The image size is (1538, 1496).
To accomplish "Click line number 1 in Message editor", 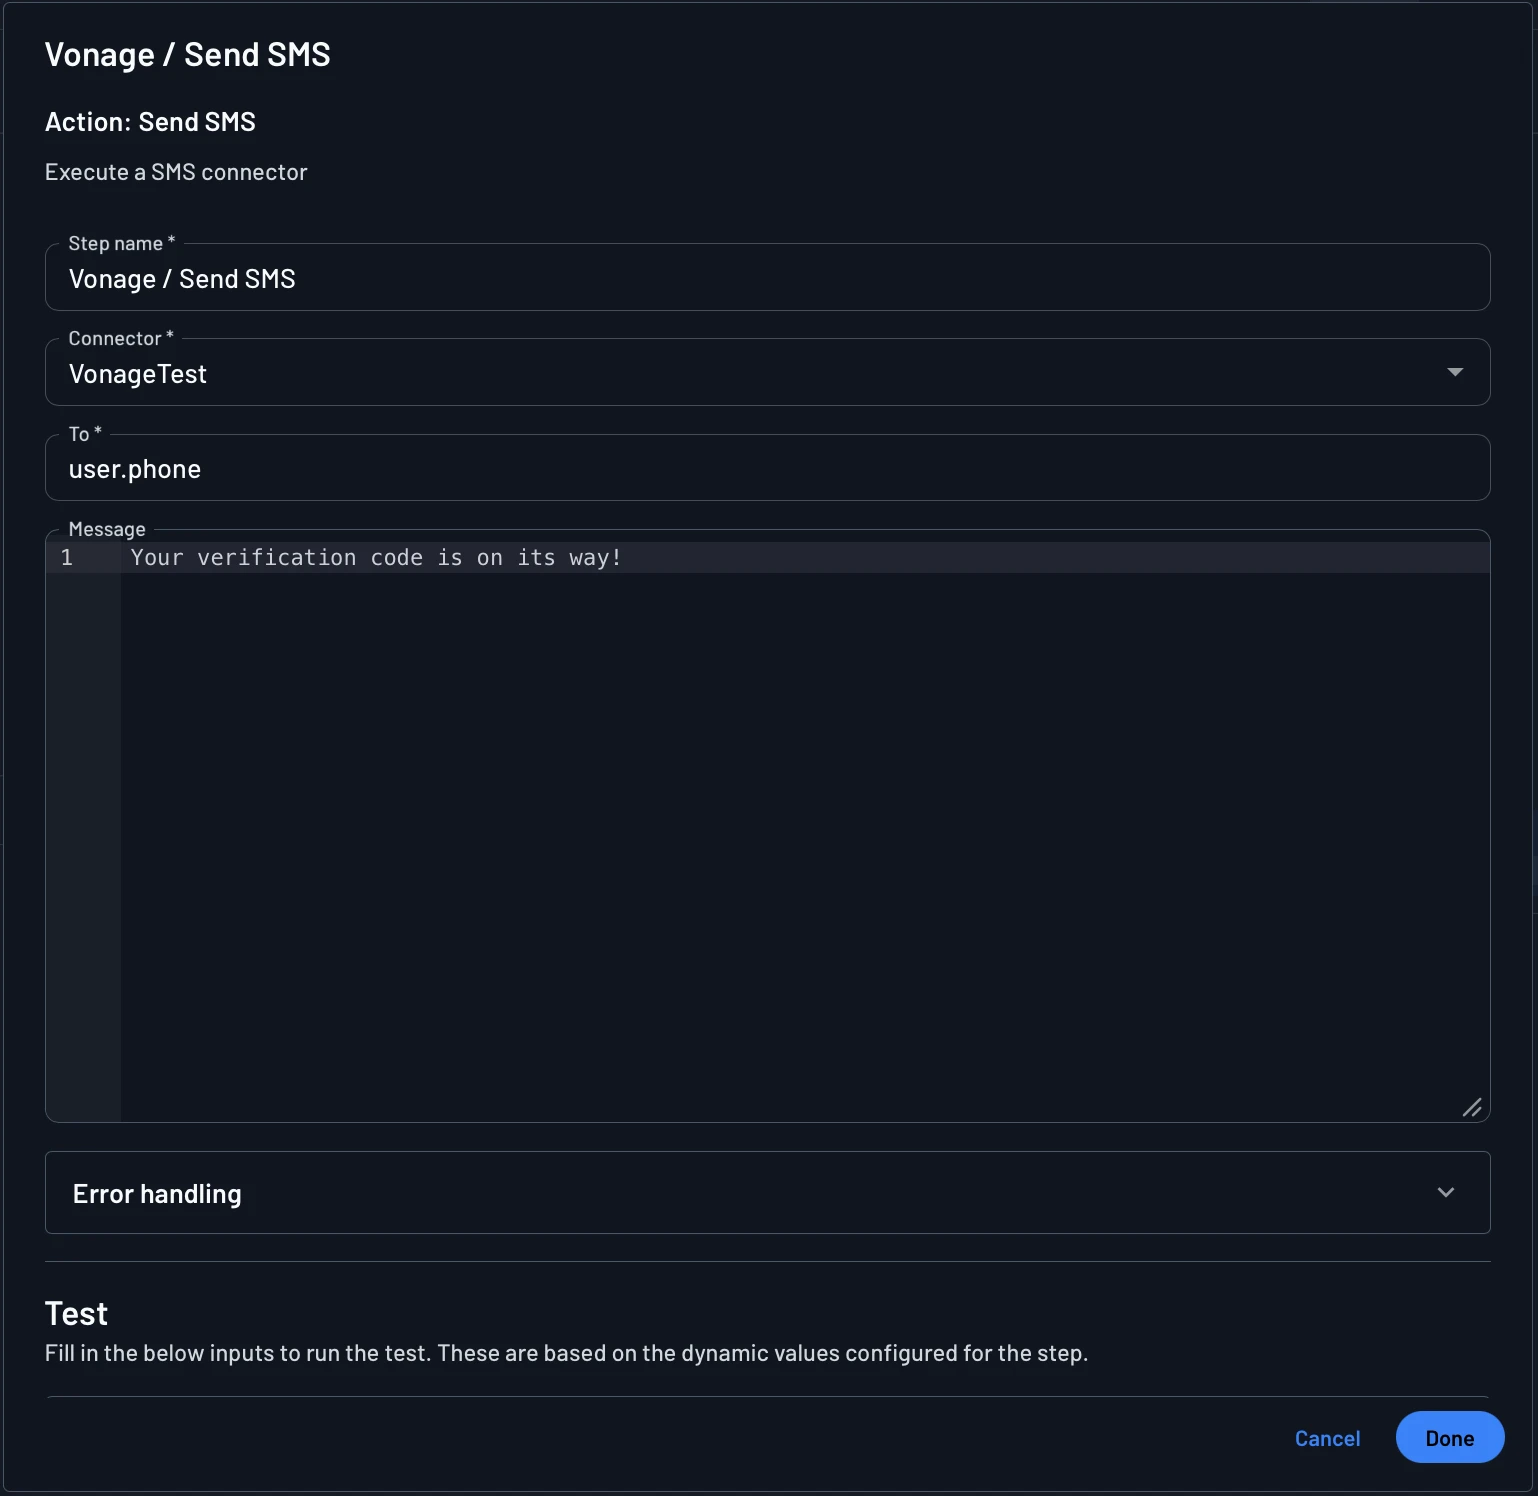I will tap(67, 558).
